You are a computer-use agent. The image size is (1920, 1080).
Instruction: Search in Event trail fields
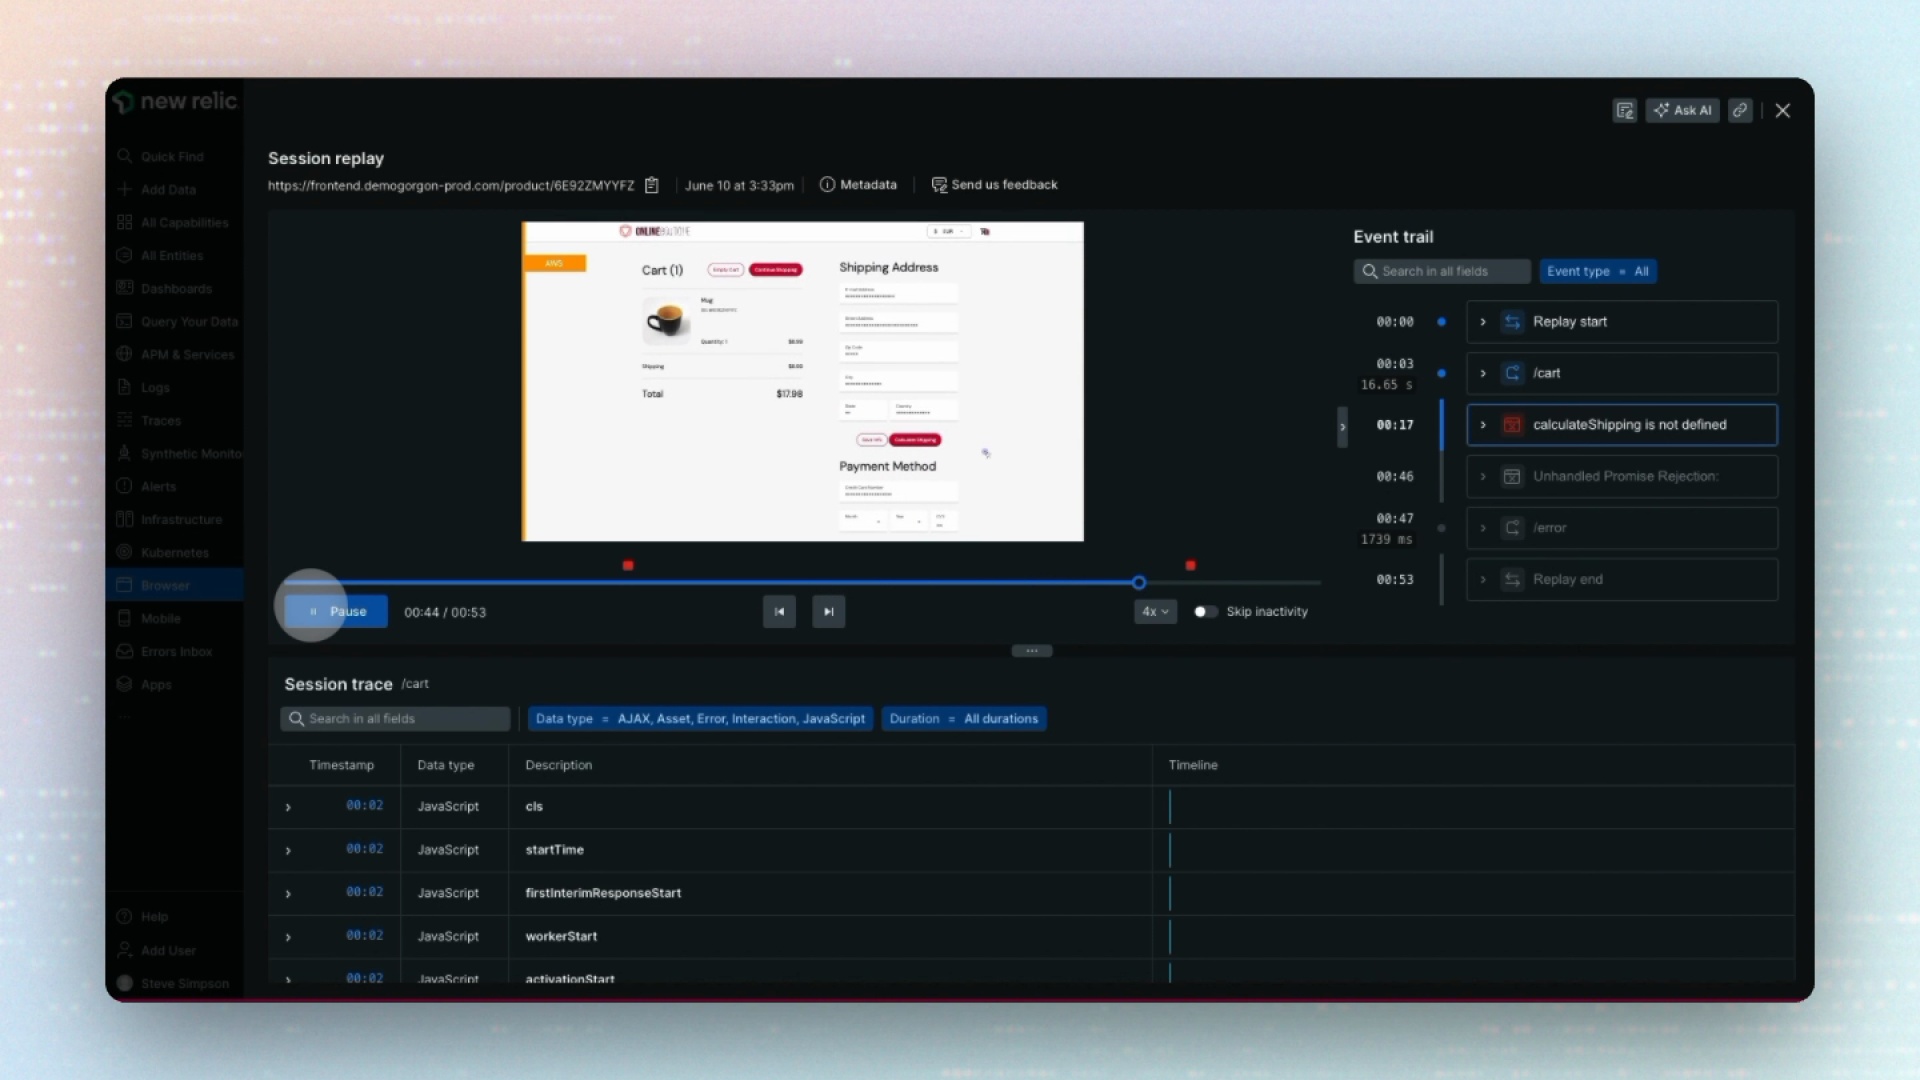point(1442,271)
